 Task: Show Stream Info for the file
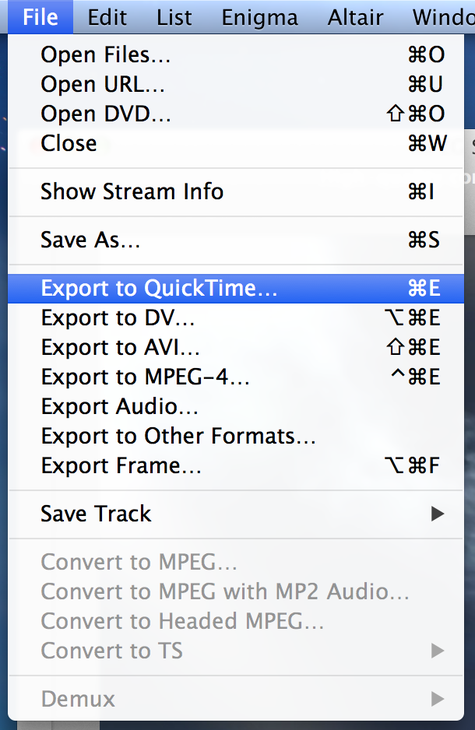click(236, 192)
